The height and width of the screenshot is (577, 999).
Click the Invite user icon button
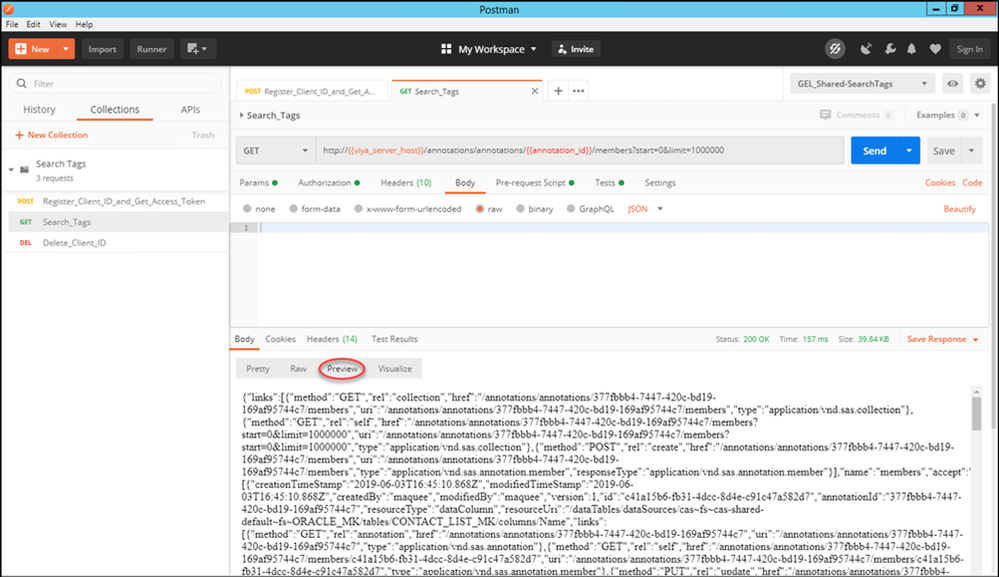[576, 49]
